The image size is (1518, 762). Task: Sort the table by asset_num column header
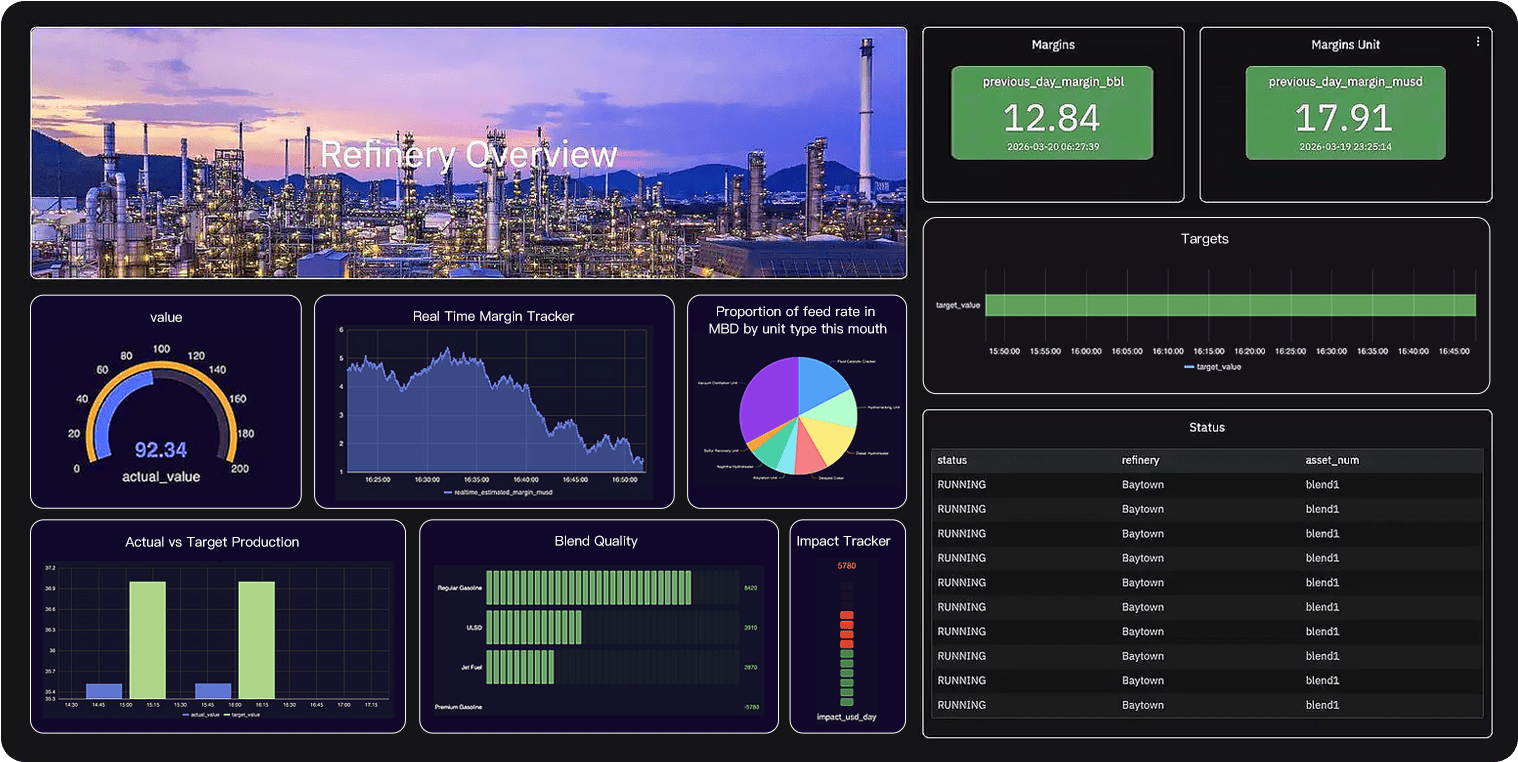tap(1331, 460)
